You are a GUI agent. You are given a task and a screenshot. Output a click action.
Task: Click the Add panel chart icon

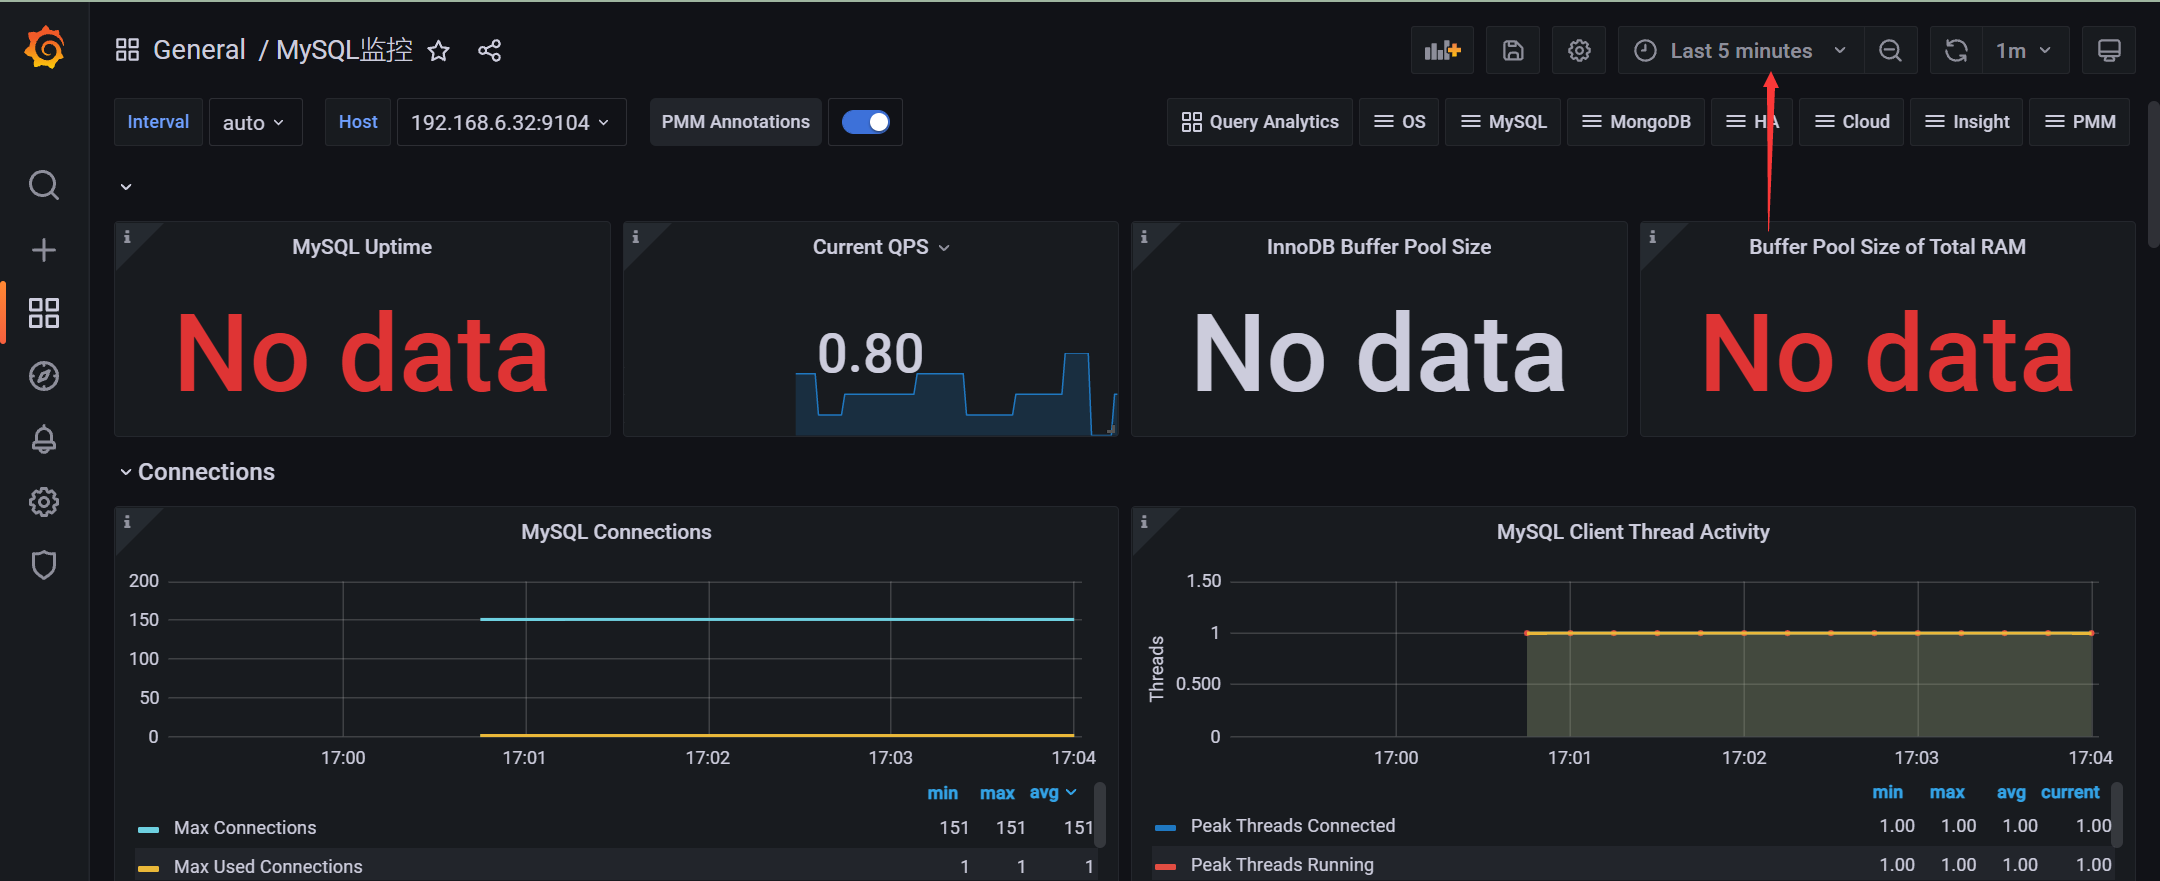[1442, 50]
